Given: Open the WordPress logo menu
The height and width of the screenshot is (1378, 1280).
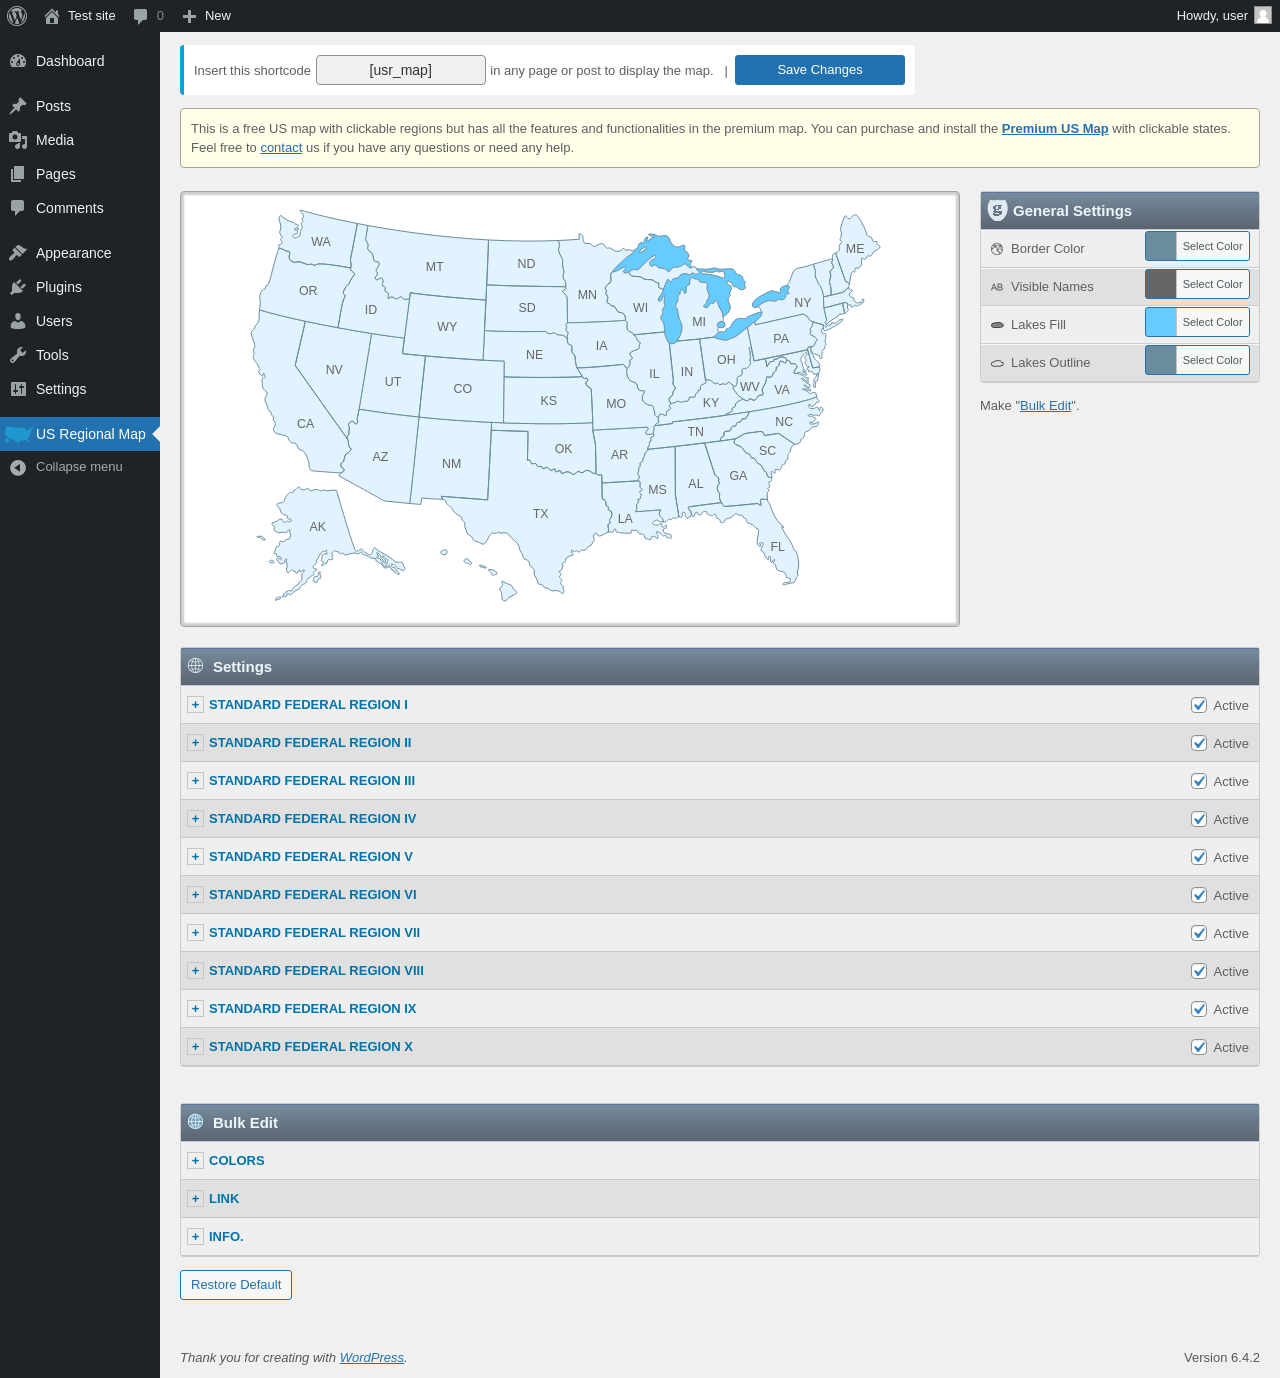Looking at the screenshot, I should (17, 16).
